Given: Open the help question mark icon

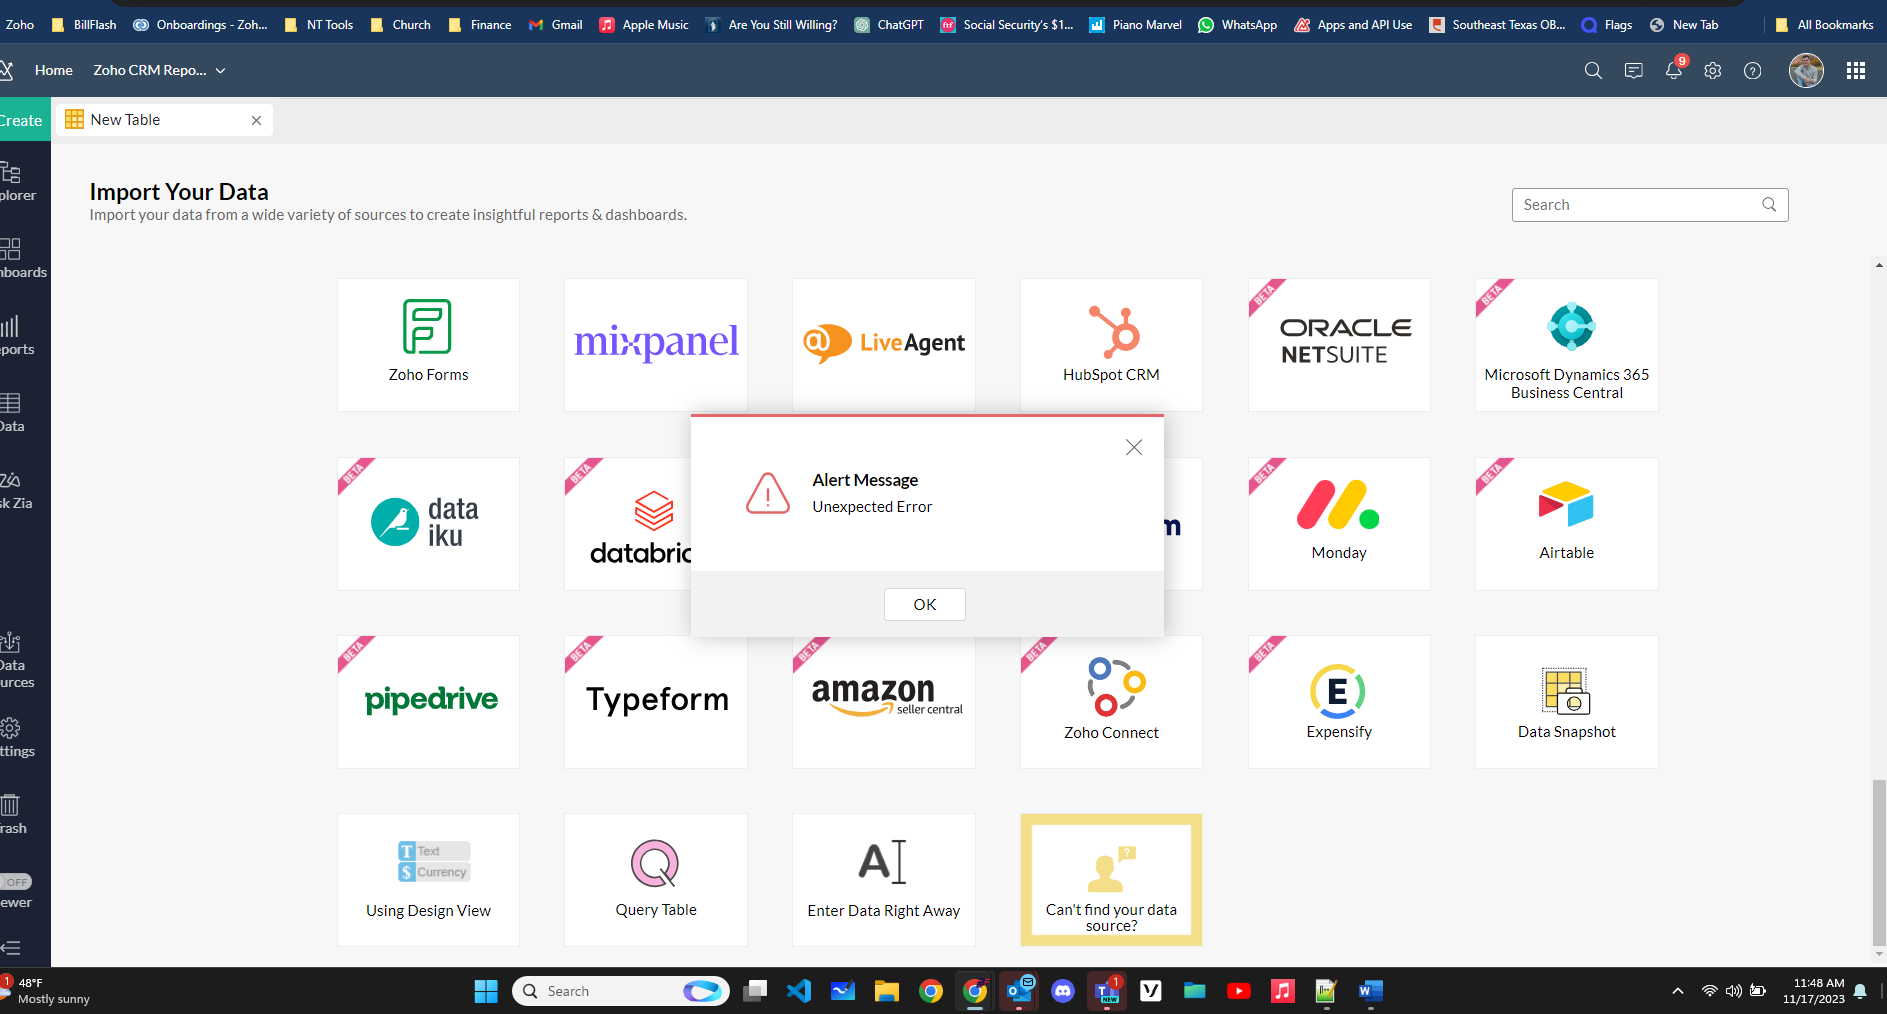Looking at the screenshot, I should coord(1753,71).
